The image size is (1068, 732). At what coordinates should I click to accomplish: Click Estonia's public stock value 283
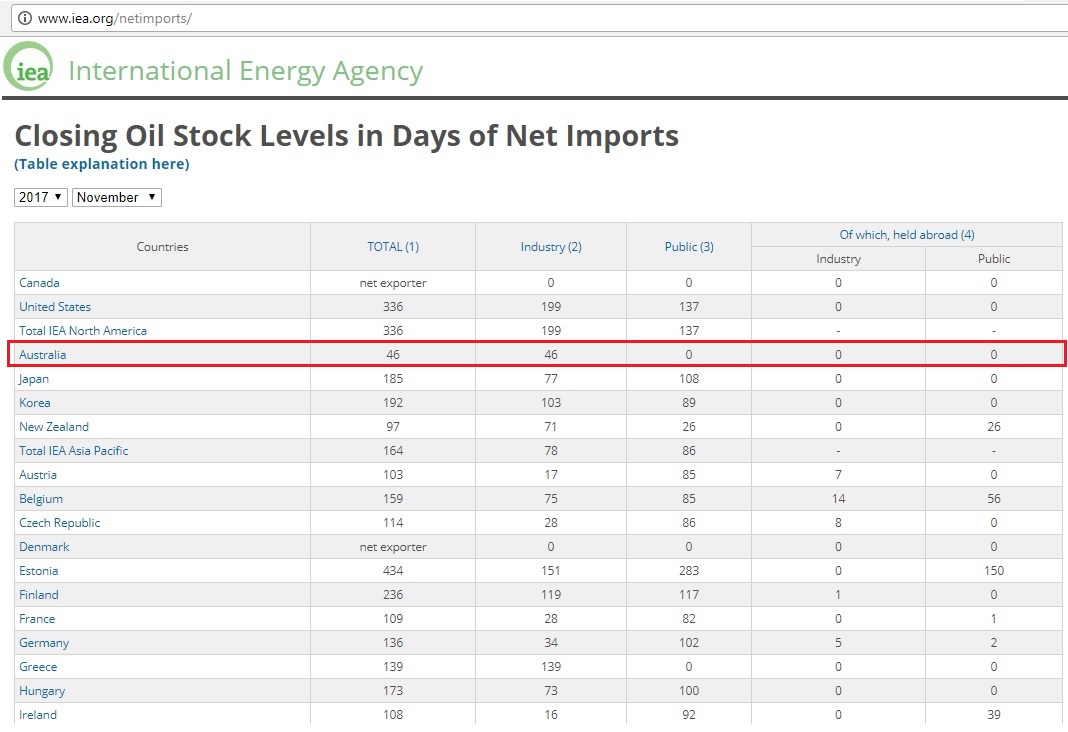[x=689, y=571]
